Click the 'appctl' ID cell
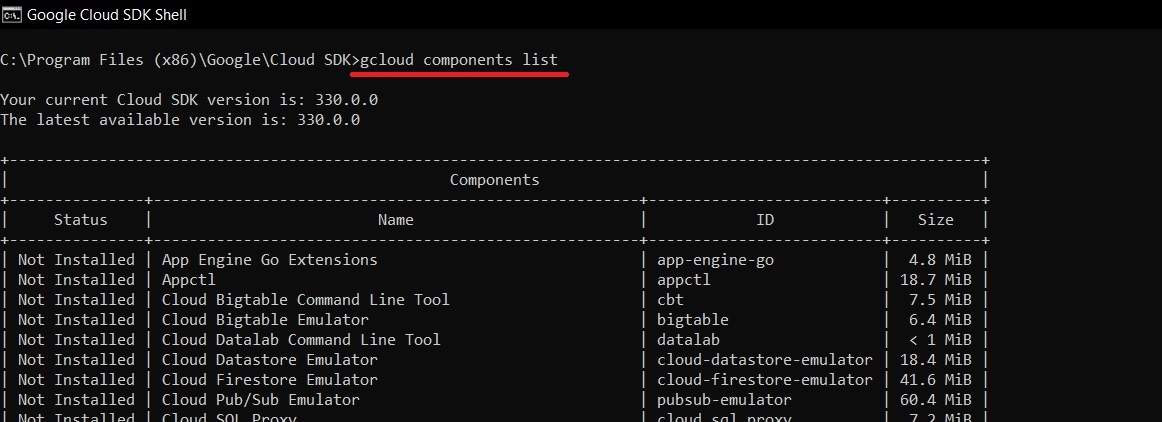 (x=684, y=280)
